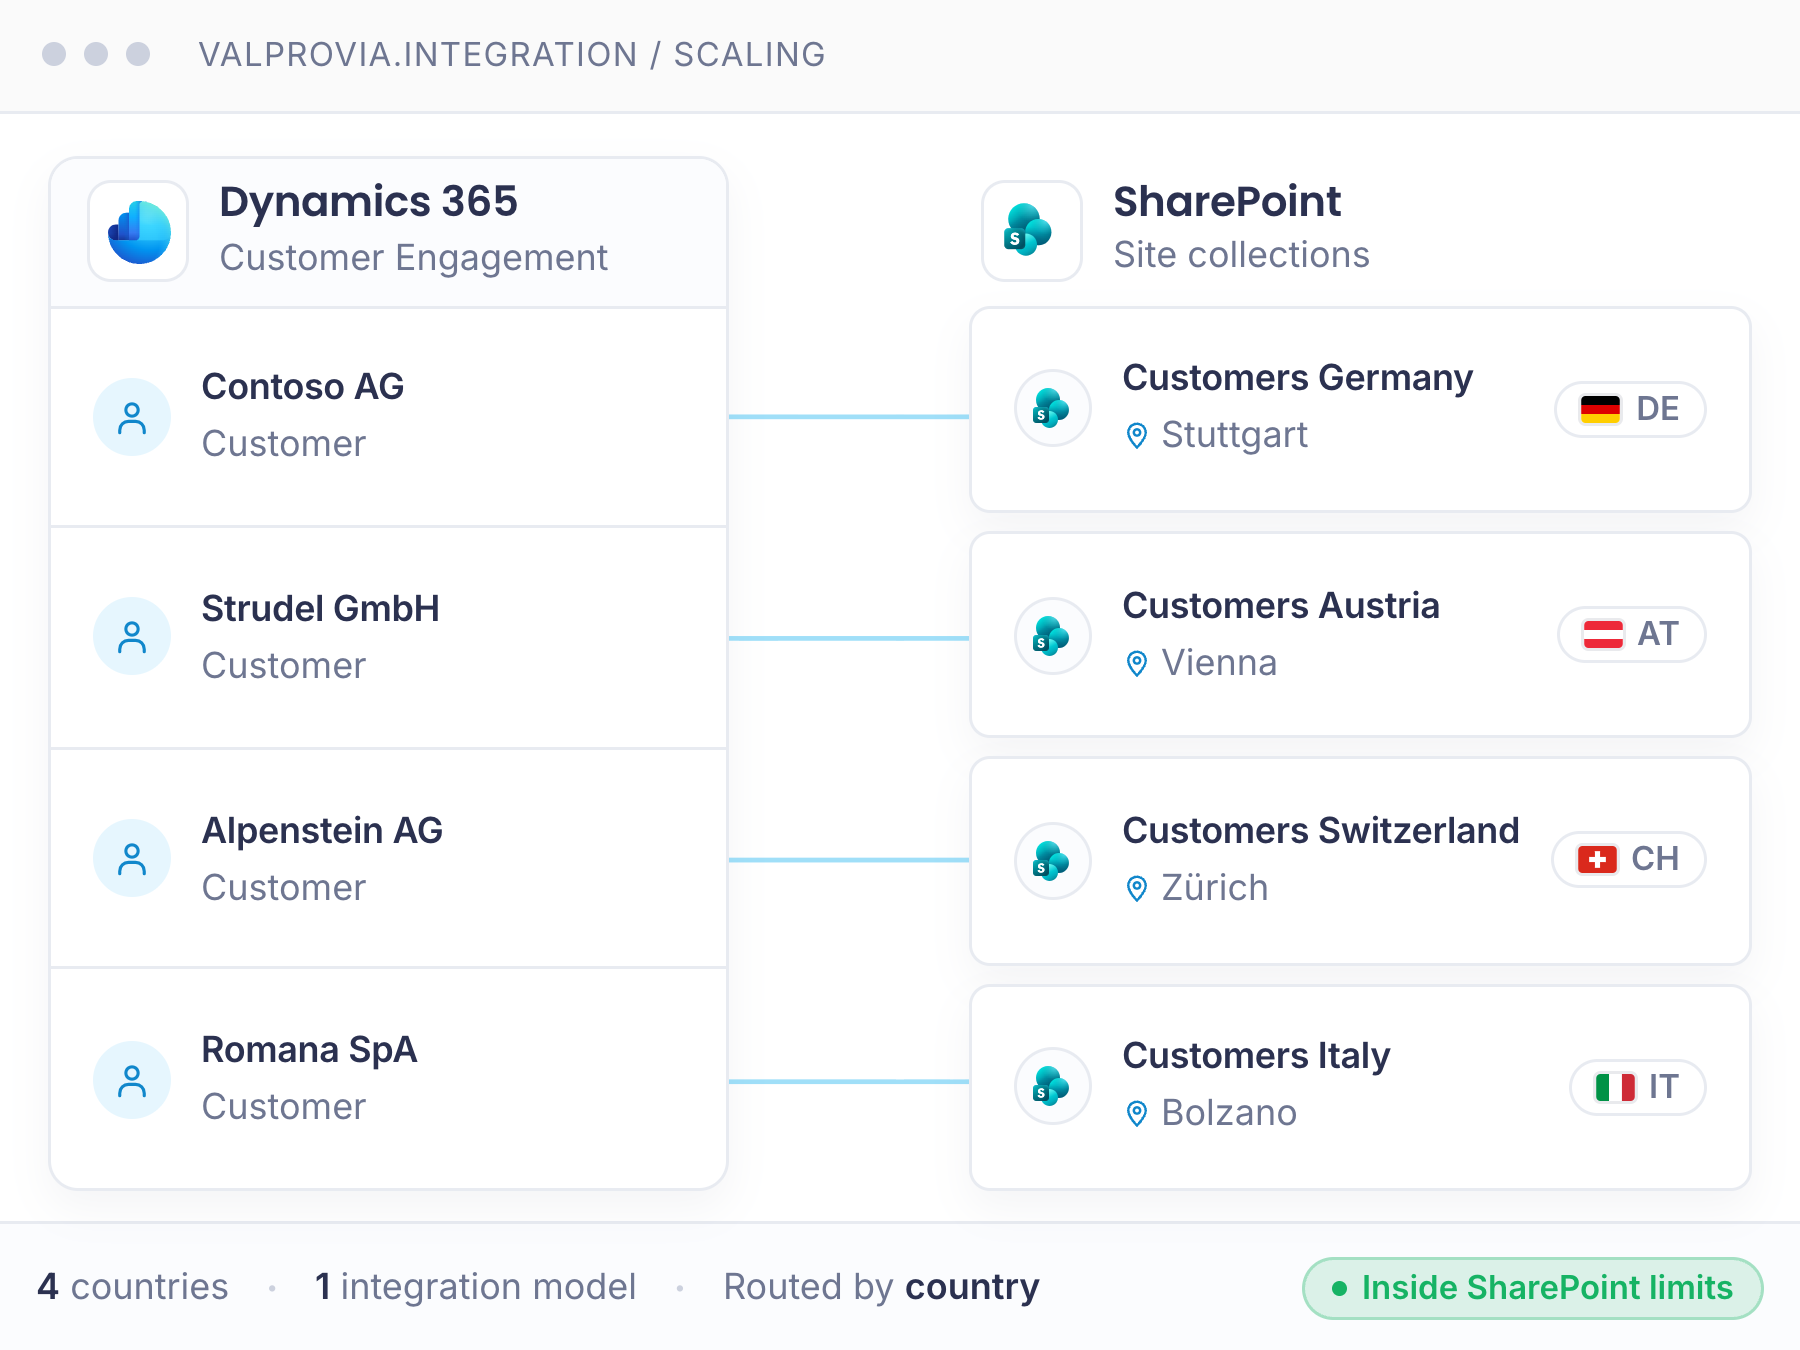The height and width of the screenshot is (1350, 1800).
Task: Click the Customers Austria SharePoint site icon
Action: [x=1052, y=636]
